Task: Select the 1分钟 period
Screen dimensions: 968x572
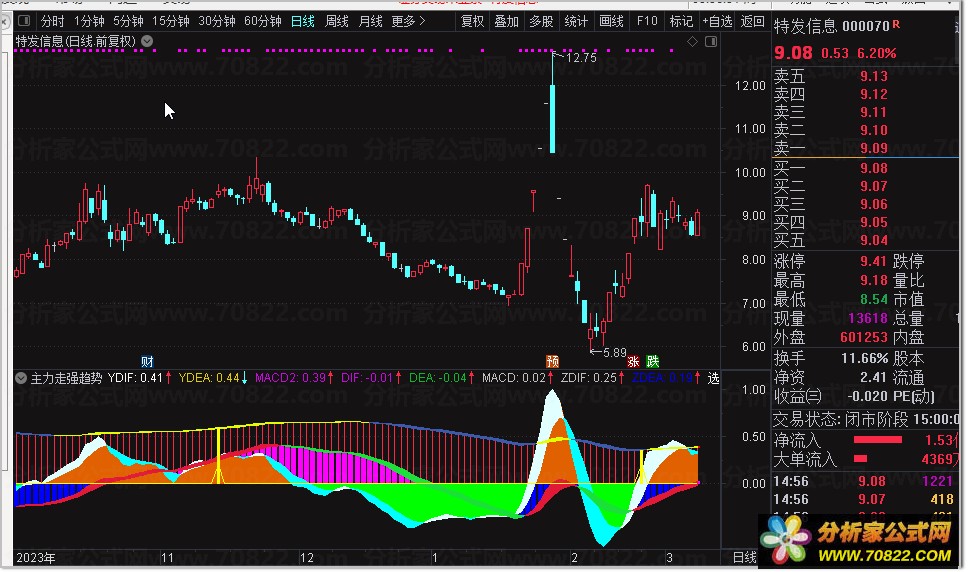Action: pos(89,21)
